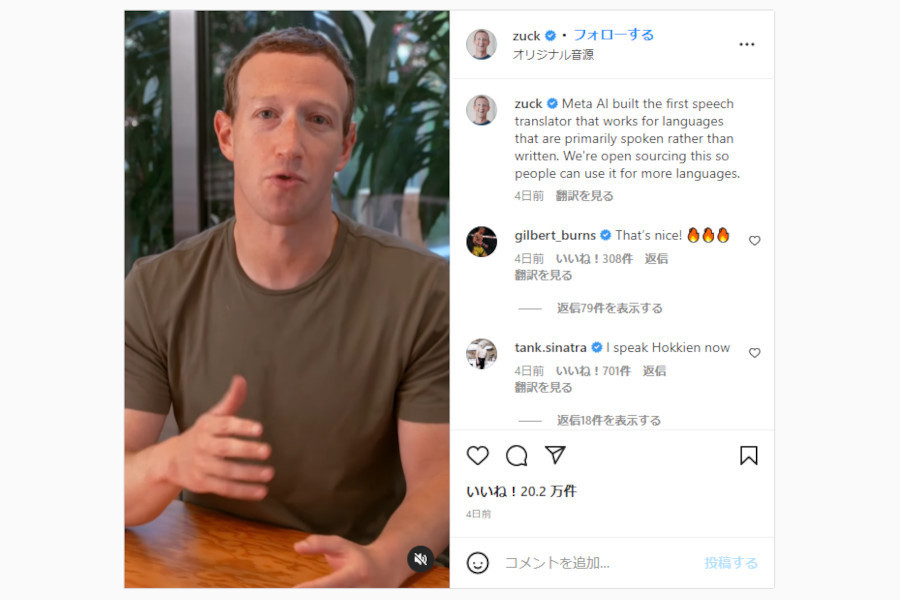Image resolution: width=900 pixels, height=600 pixels.
Task: Reply to gilbert_burns comment
Action: [656, 258]
